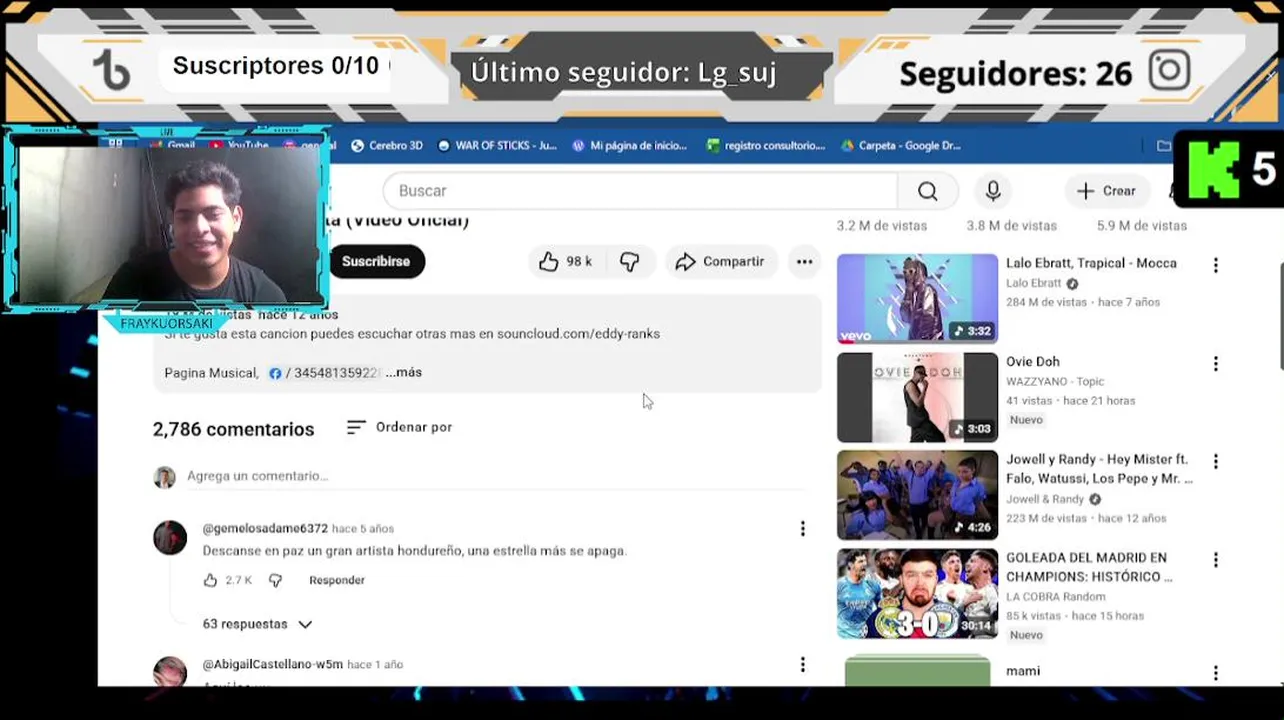Open options menu for gemelosadame6372 comment
The width and height of the screenshot is (1284, 720).
pos(802,529)
